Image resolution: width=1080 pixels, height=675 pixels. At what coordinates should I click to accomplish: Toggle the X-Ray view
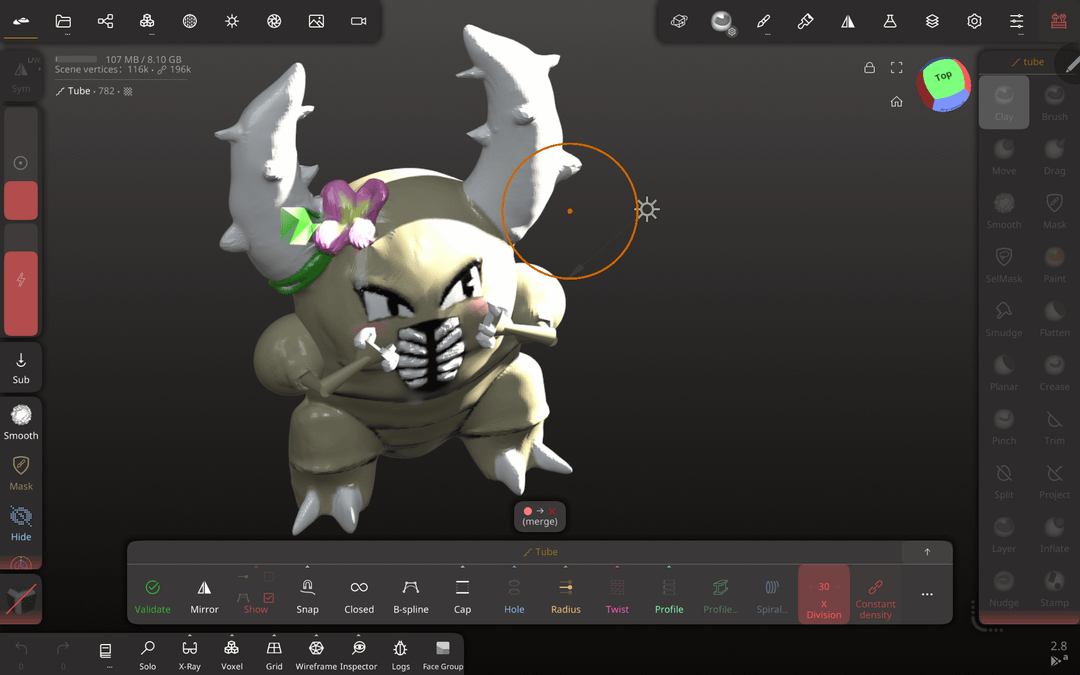pyautogui.click(x=189, y=654)
